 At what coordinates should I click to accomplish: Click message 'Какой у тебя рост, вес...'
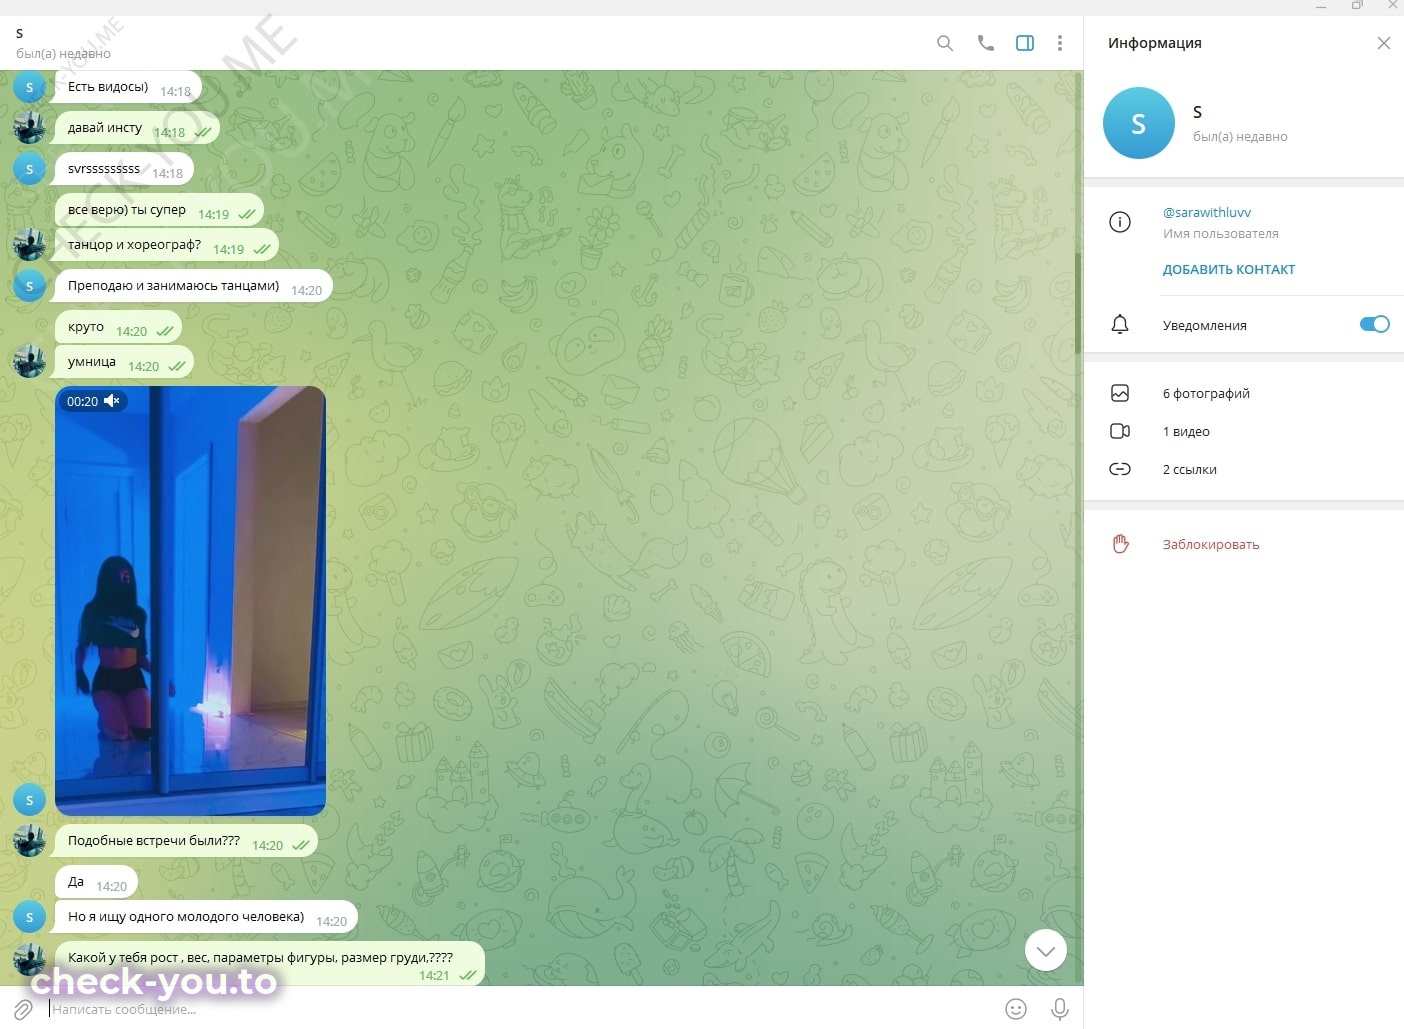pos(270,964)
